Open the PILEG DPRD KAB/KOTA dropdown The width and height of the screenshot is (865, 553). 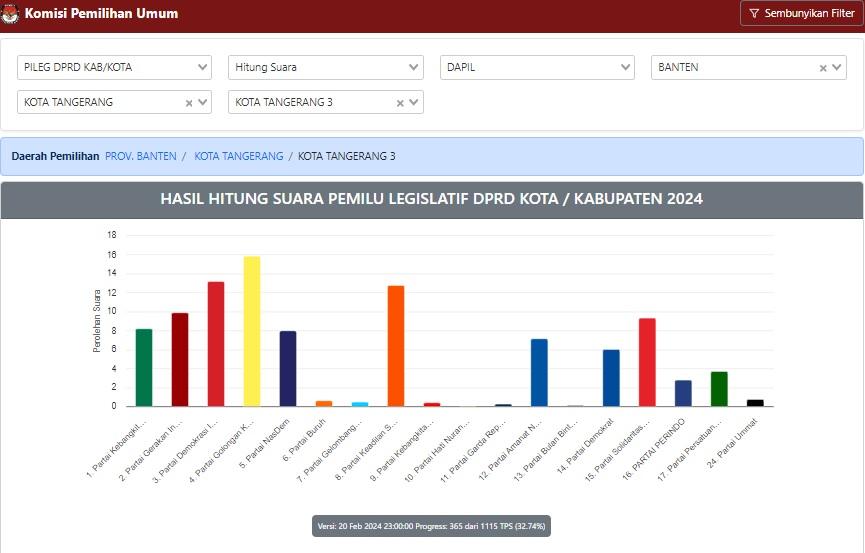click(x=114, y=67)
